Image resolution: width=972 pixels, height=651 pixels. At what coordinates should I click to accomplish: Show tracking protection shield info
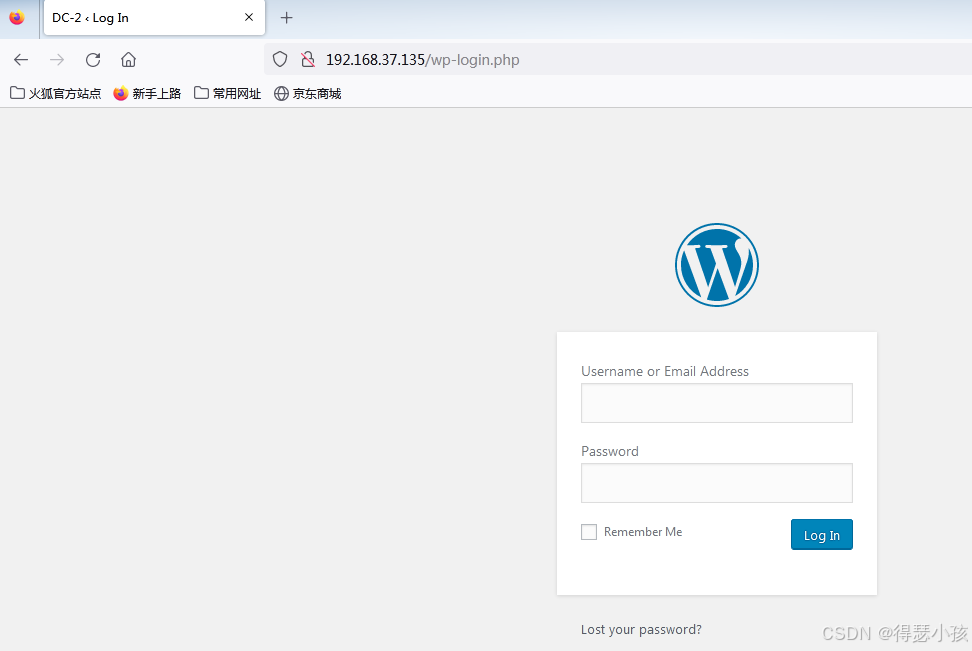pyautogui.click(x=280, y=60)
